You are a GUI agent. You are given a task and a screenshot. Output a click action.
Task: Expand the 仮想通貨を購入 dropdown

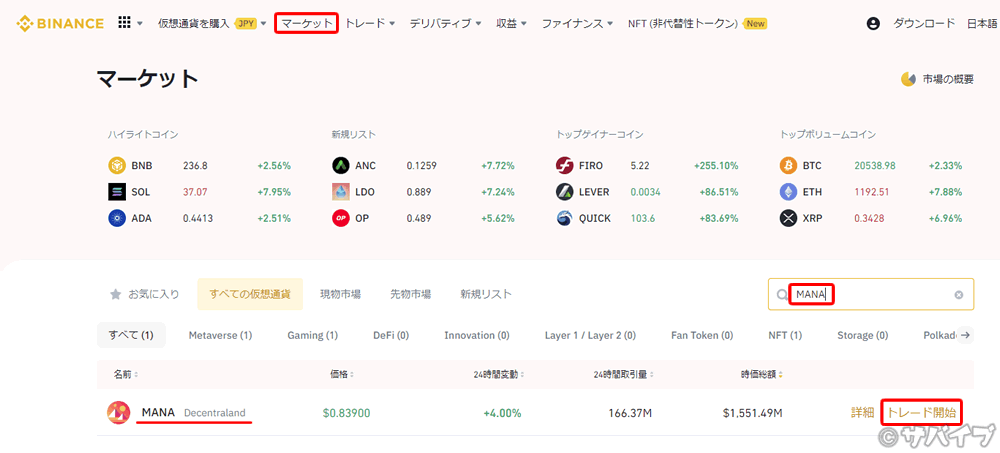click(263, 24)
